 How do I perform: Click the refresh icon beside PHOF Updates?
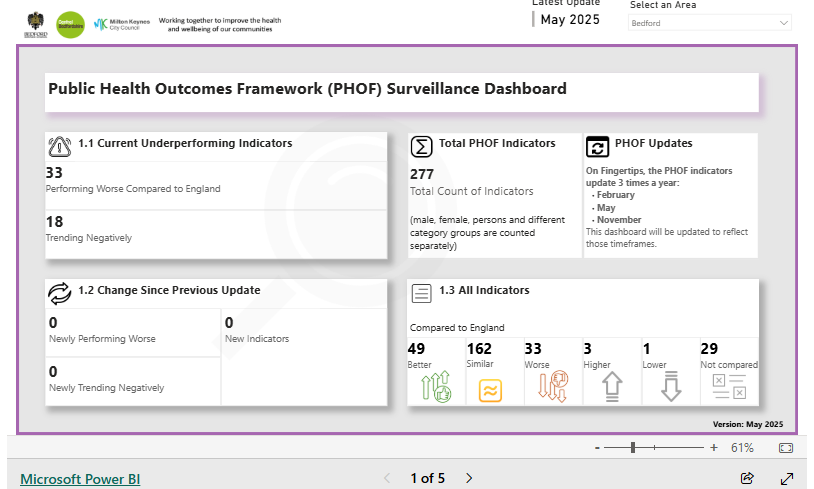coord(598,146)
